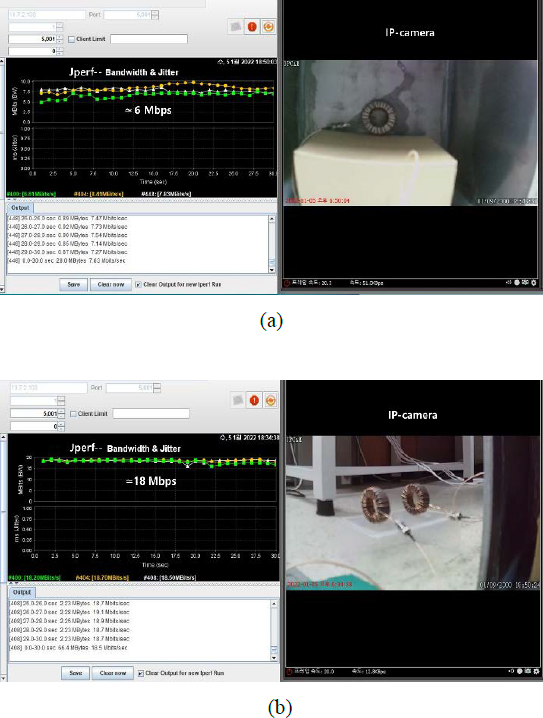The width and height of the screenshot is (543, 718).
Task: Click the gear settings icon in camera (a)
Action: click(533, 283)
